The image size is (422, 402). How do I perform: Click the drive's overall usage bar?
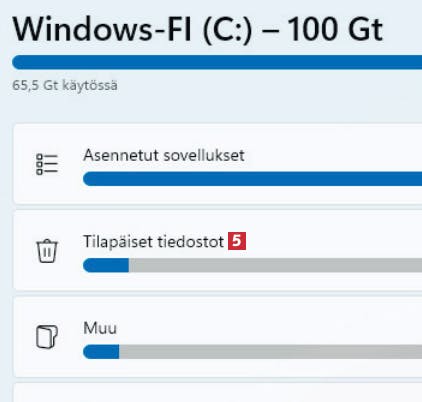(217, 62)
